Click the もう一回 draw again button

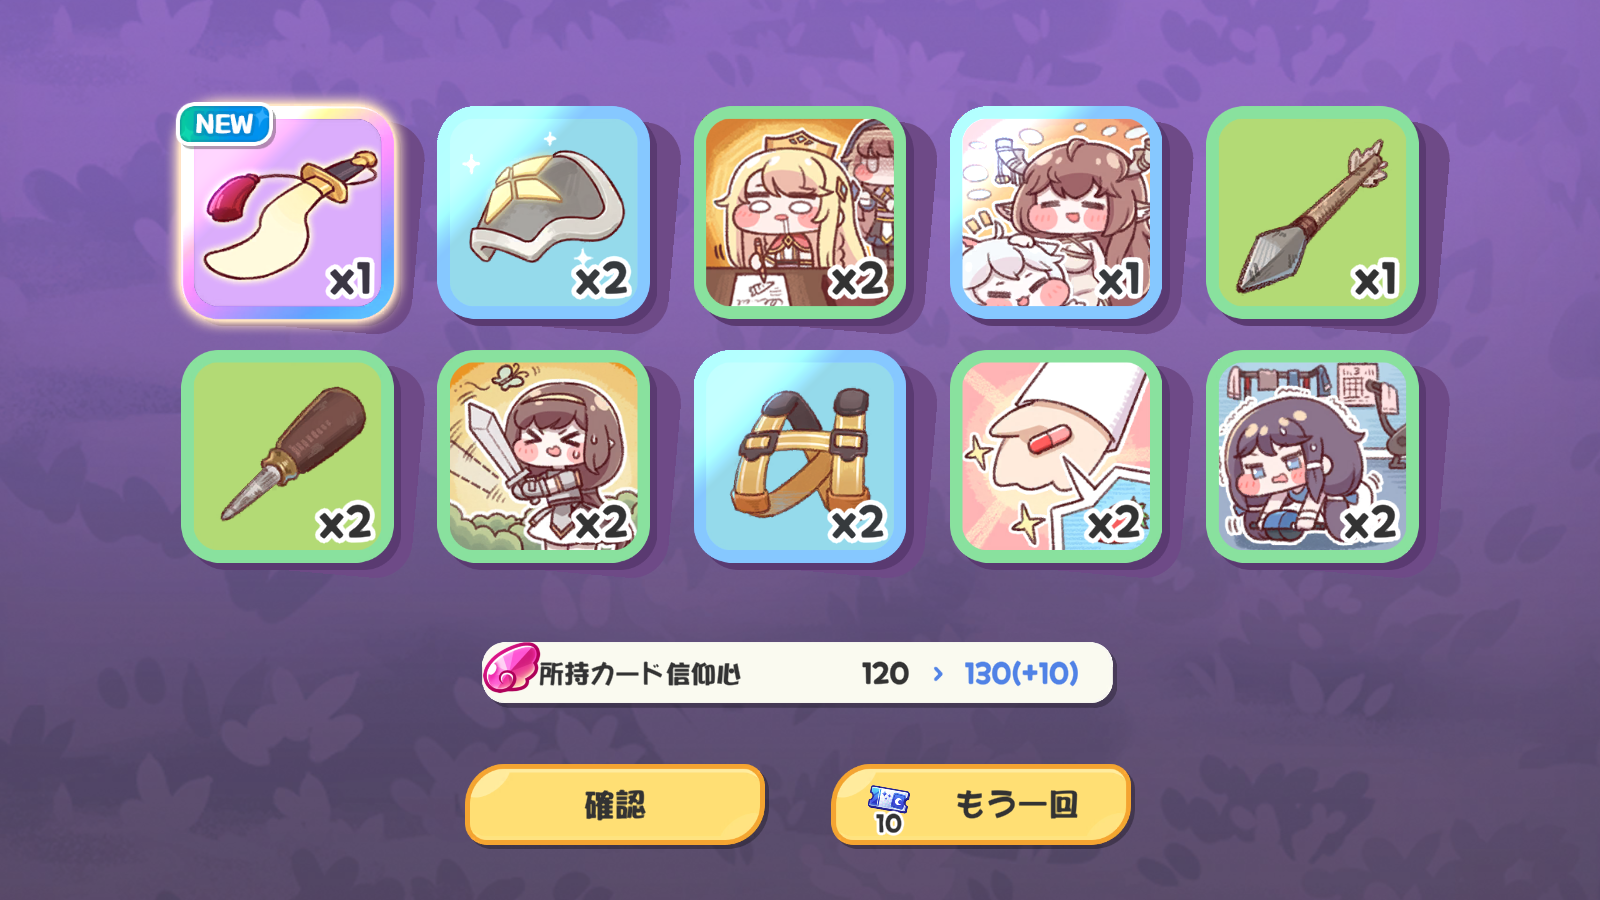(981, 804)
